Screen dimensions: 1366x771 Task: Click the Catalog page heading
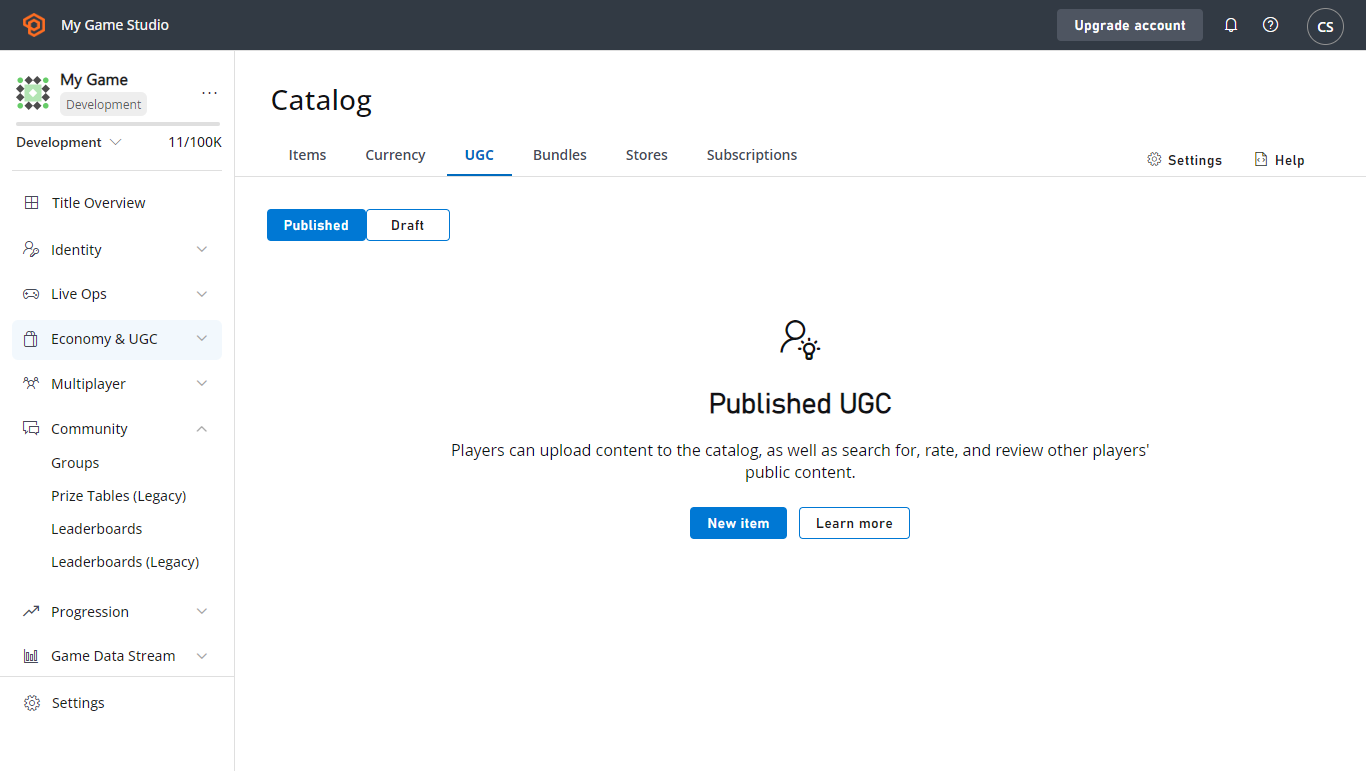pos(321,100)
